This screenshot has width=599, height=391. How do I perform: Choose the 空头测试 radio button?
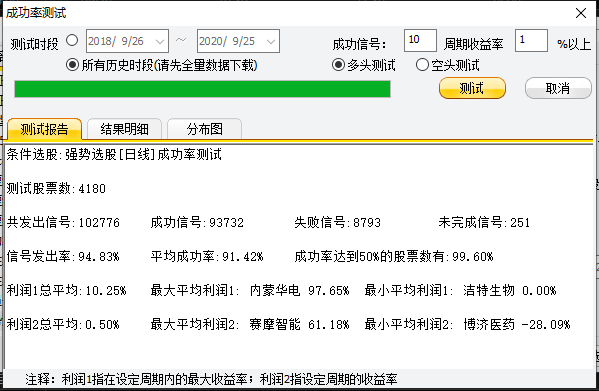[x=422, y=65]
